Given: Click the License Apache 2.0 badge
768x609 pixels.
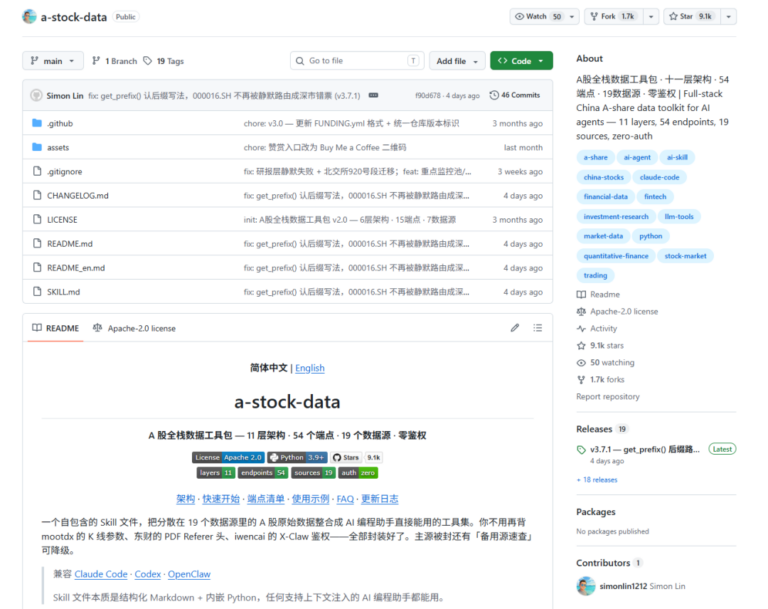Looking at the screenshot, I should pos(228,457).
